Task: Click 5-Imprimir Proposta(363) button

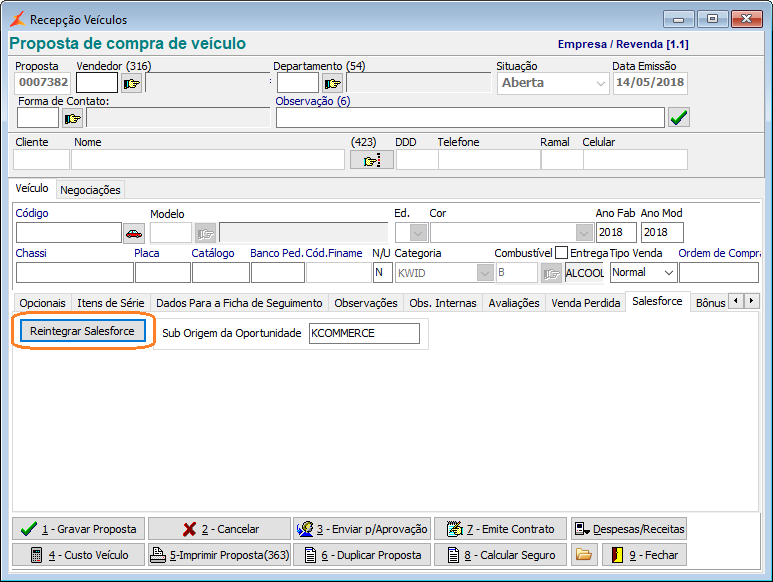Action: (219, 555)
